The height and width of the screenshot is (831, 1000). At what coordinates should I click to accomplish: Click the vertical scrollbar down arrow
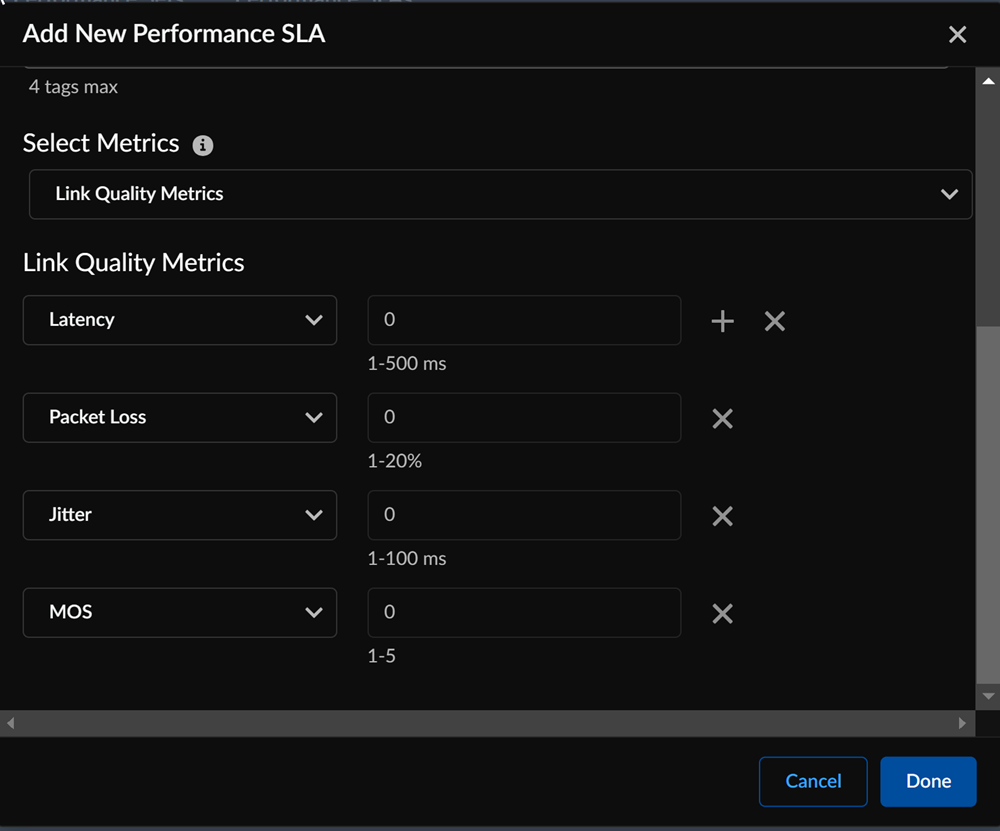[988, 696]
